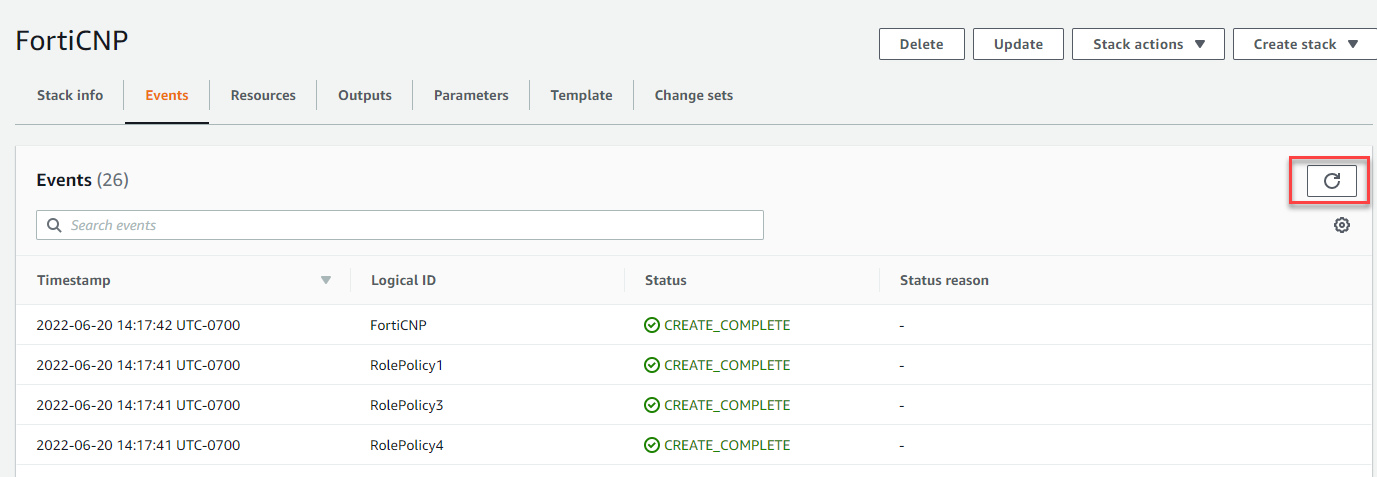1377x477 pixels.
Task: Go to the Parameters tab
Action: (x=471, y=96)
